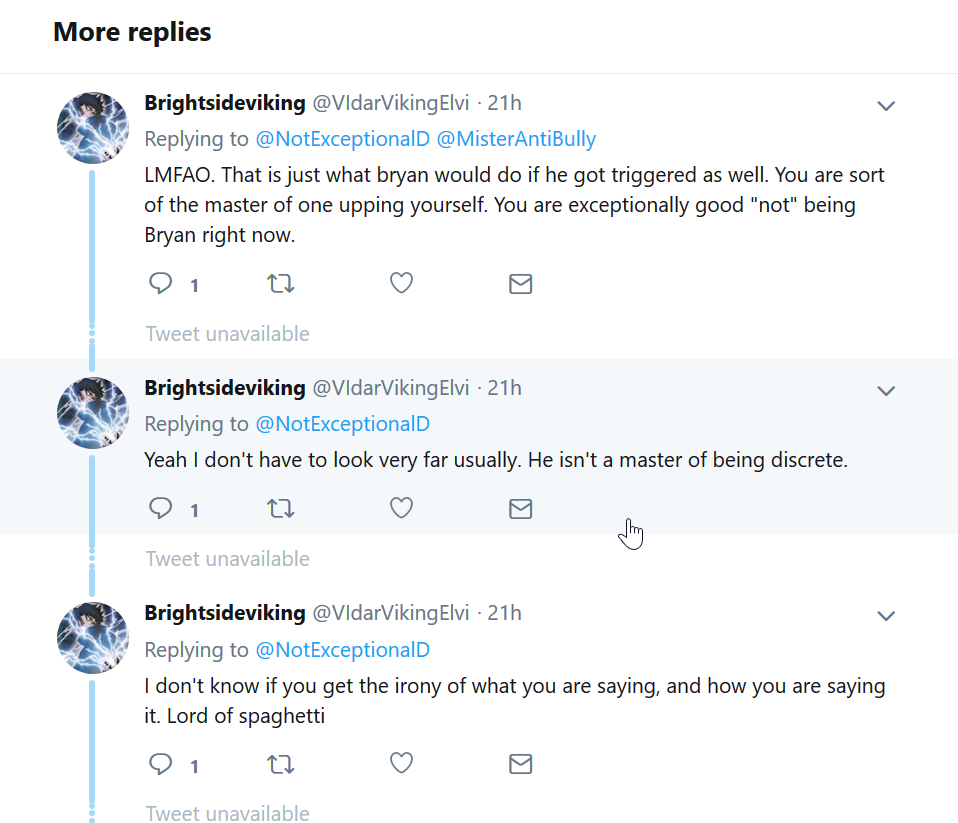958x823 pixels.
Task: Retweet the 'being discrete' tweet
Action: point(280,508)
